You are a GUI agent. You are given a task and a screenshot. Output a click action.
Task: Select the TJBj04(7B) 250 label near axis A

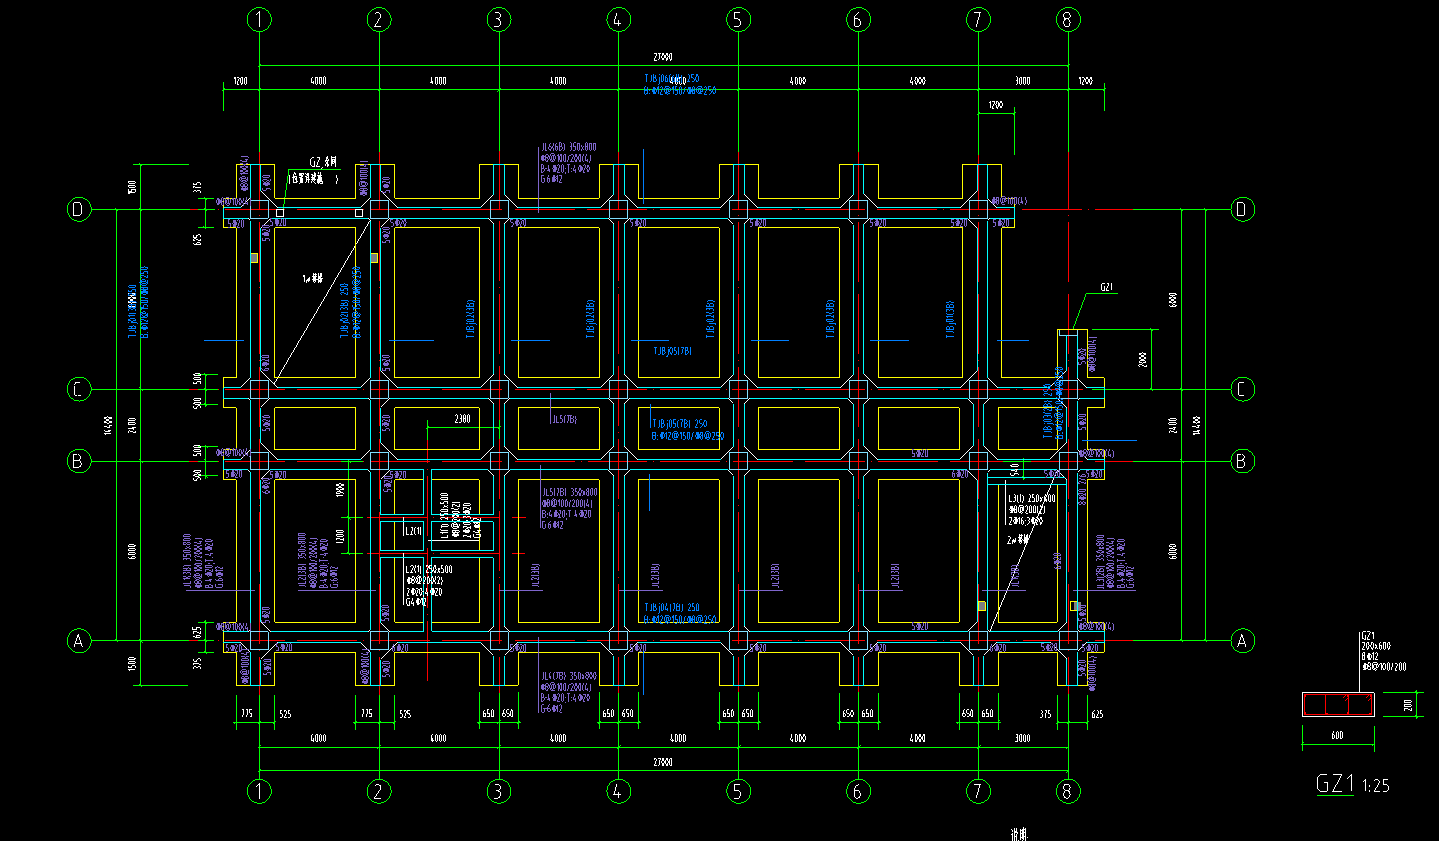click(x=672, y=607)
